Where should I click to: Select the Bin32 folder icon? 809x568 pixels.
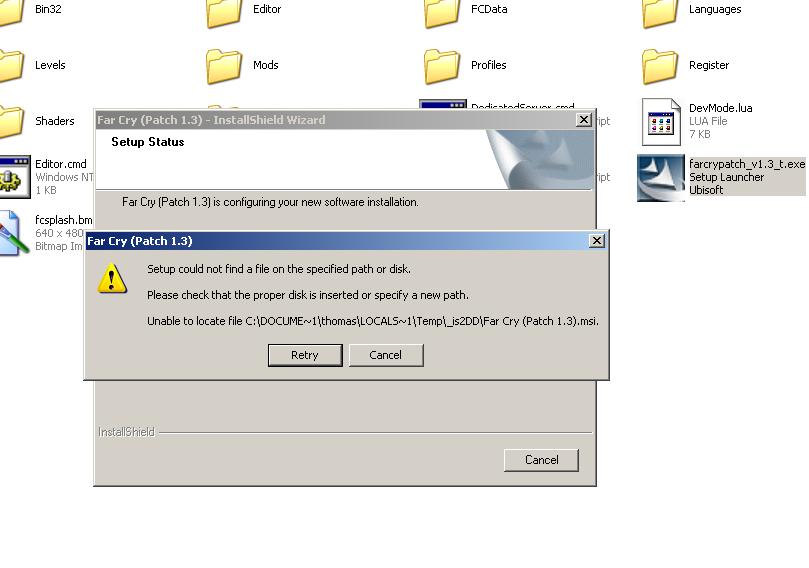(11, 11)
